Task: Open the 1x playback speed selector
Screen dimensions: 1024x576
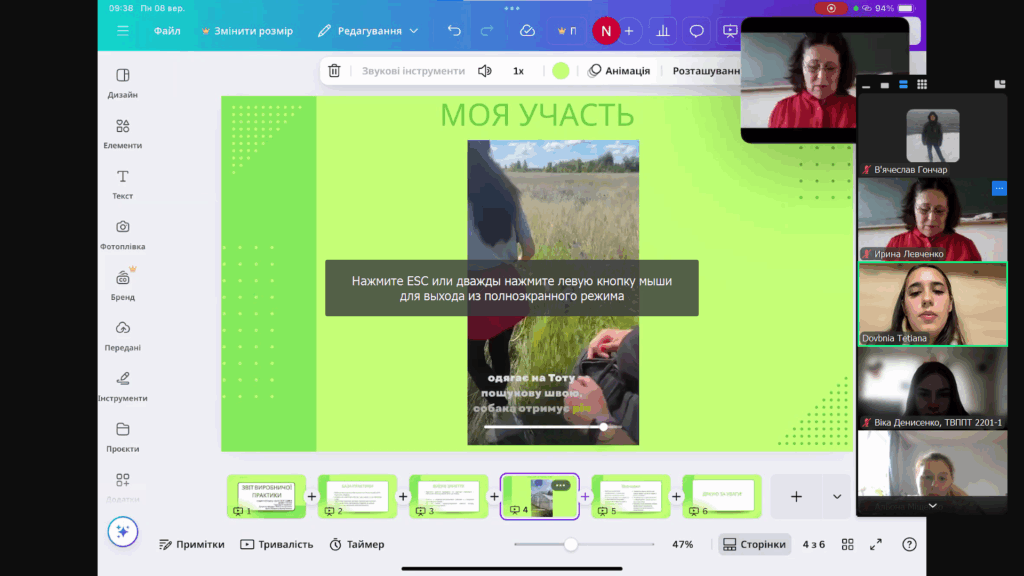Action: pyautogui.click(x=518, y=71)
